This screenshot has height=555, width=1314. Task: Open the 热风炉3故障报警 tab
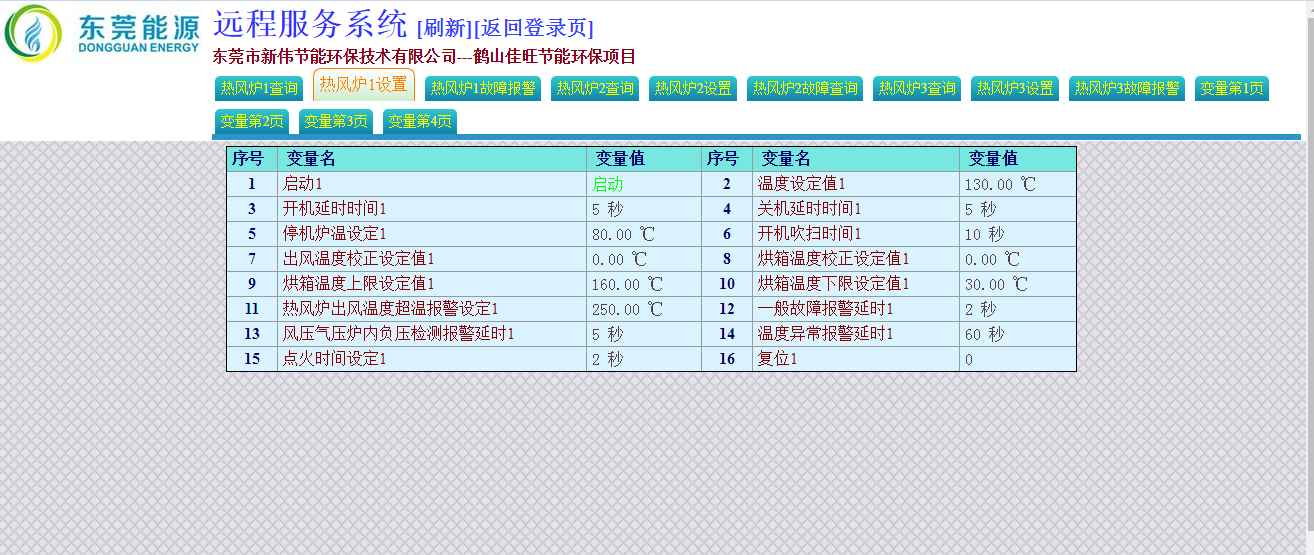[x=1127, y=89]
